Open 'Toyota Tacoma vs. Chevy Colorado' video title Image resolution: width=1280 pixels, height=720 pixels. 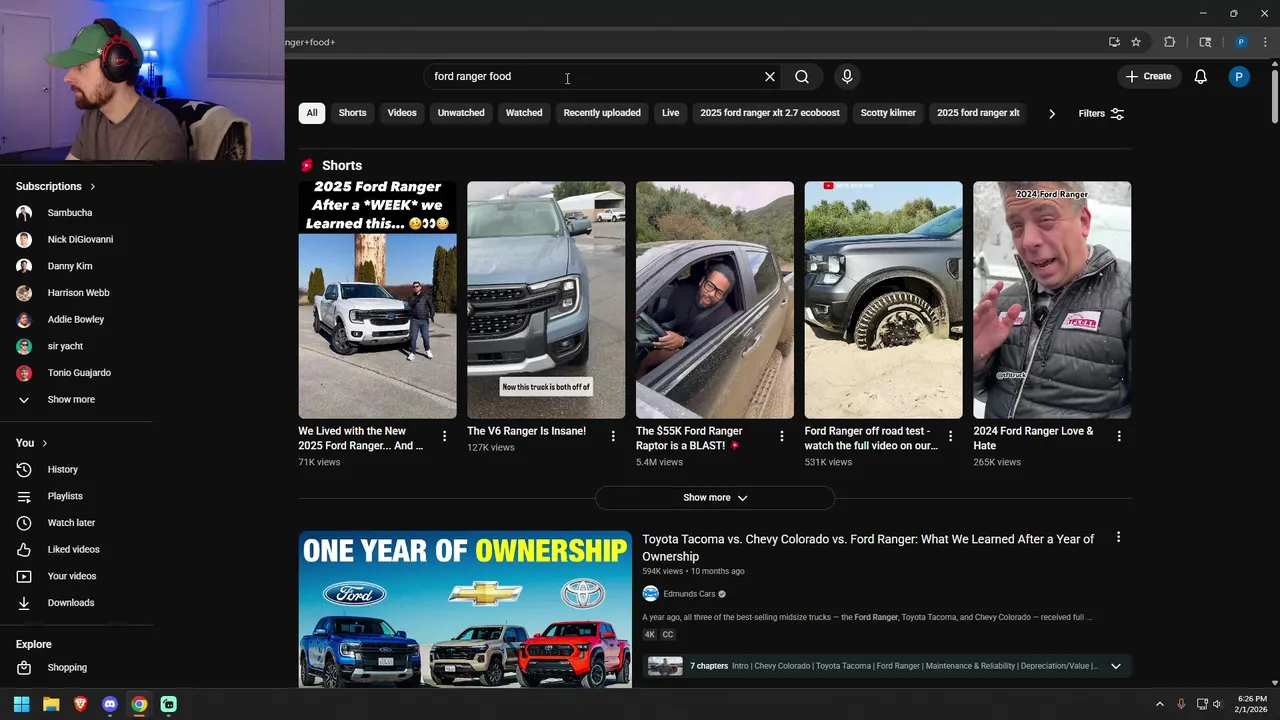[x=868, y=547]
